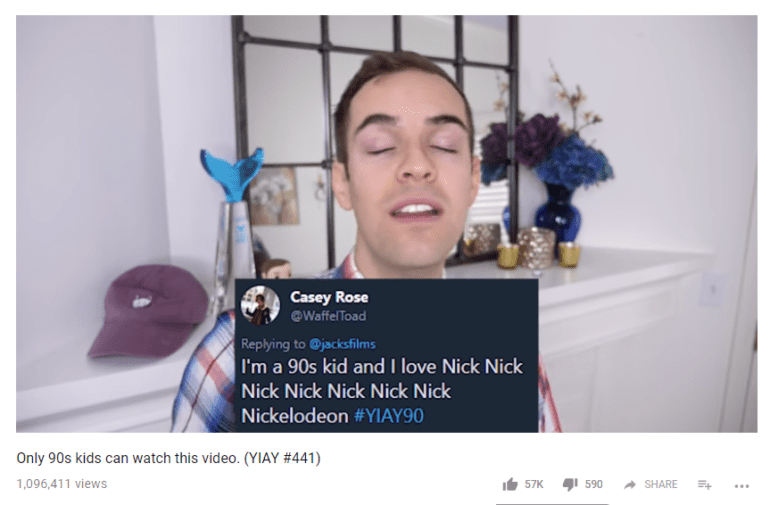The height and width of the screenshot is (505, 770).
Task: Click the SHARE text label
Action: coord(660,484)
